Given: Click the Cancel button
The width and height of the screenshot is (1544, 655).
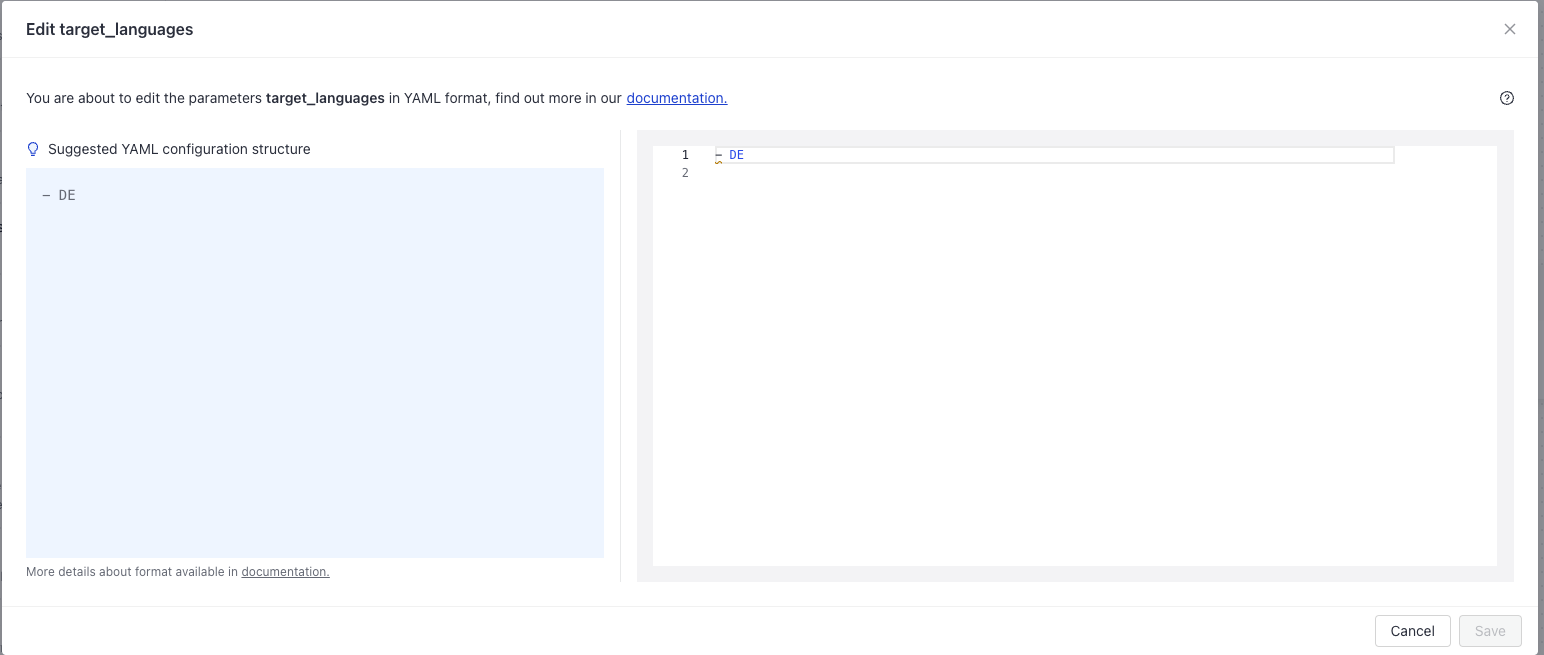Looking at the screenshot, I should (x=1412, y=630).
